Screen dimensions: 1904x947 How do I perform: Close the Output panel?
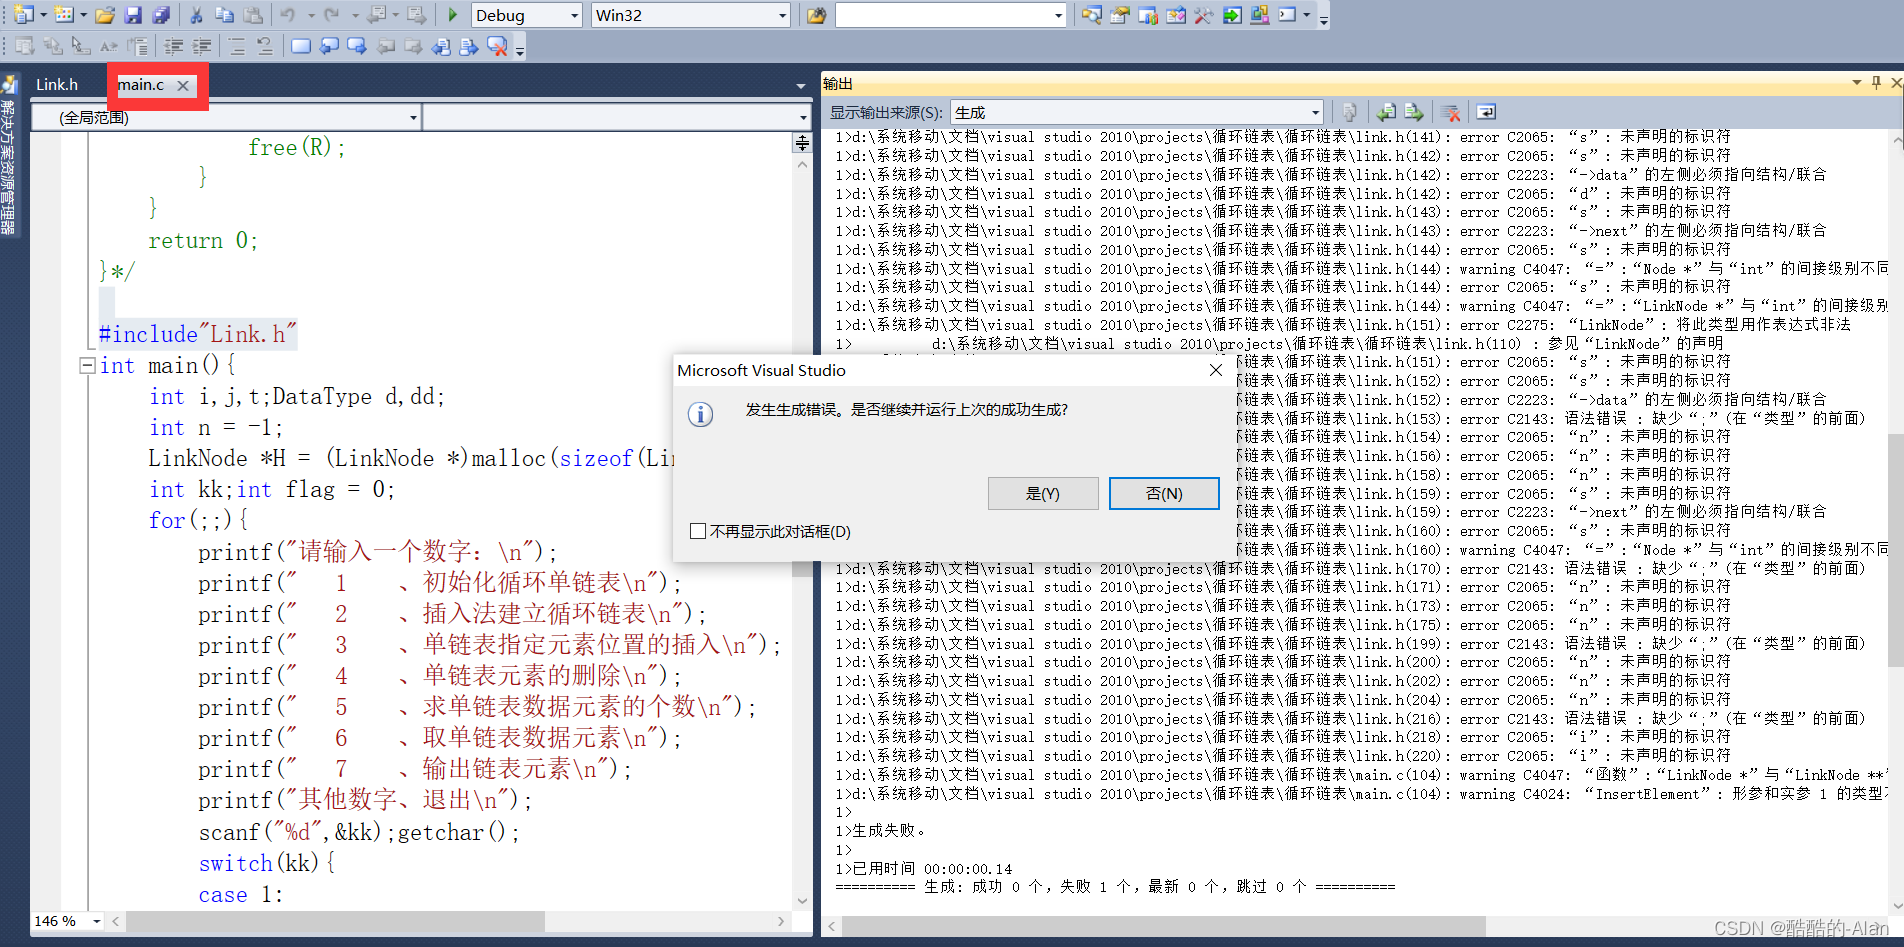(1895, 83)
